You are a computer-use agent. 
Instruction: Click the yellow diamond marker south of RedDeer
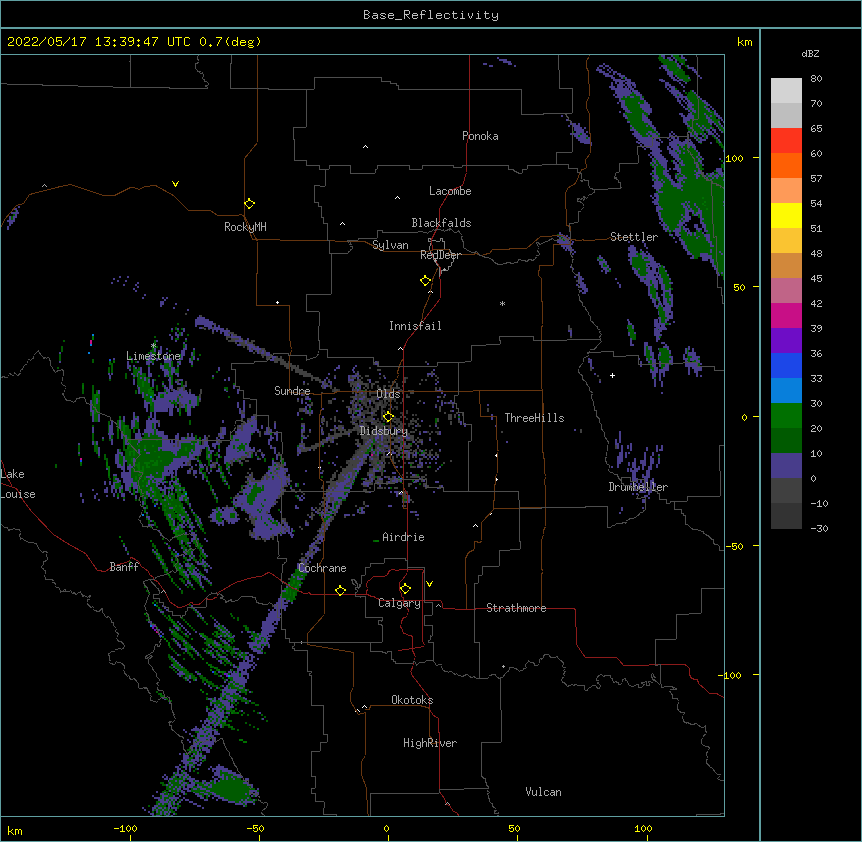(425, 280)
